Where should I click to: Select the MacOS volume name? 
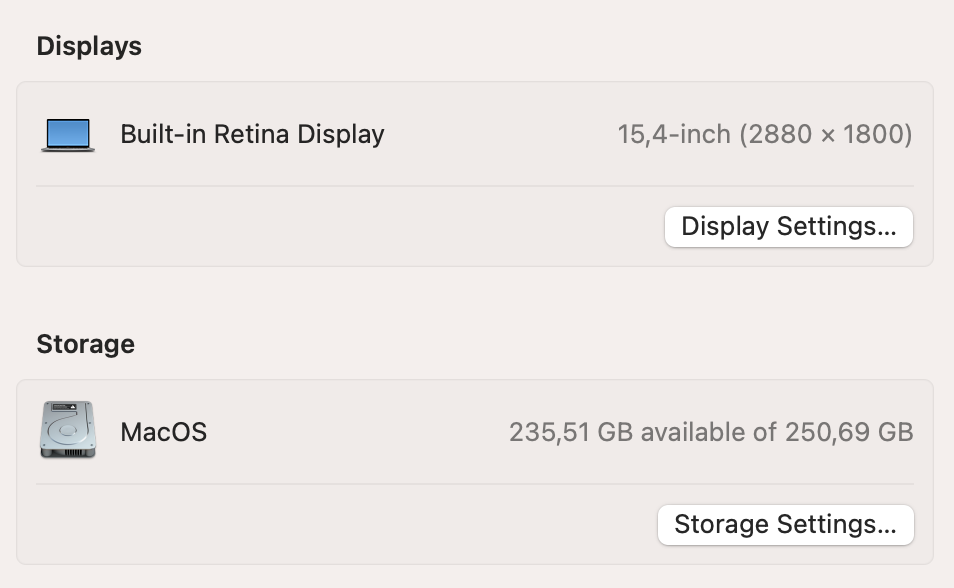point(163,432)
